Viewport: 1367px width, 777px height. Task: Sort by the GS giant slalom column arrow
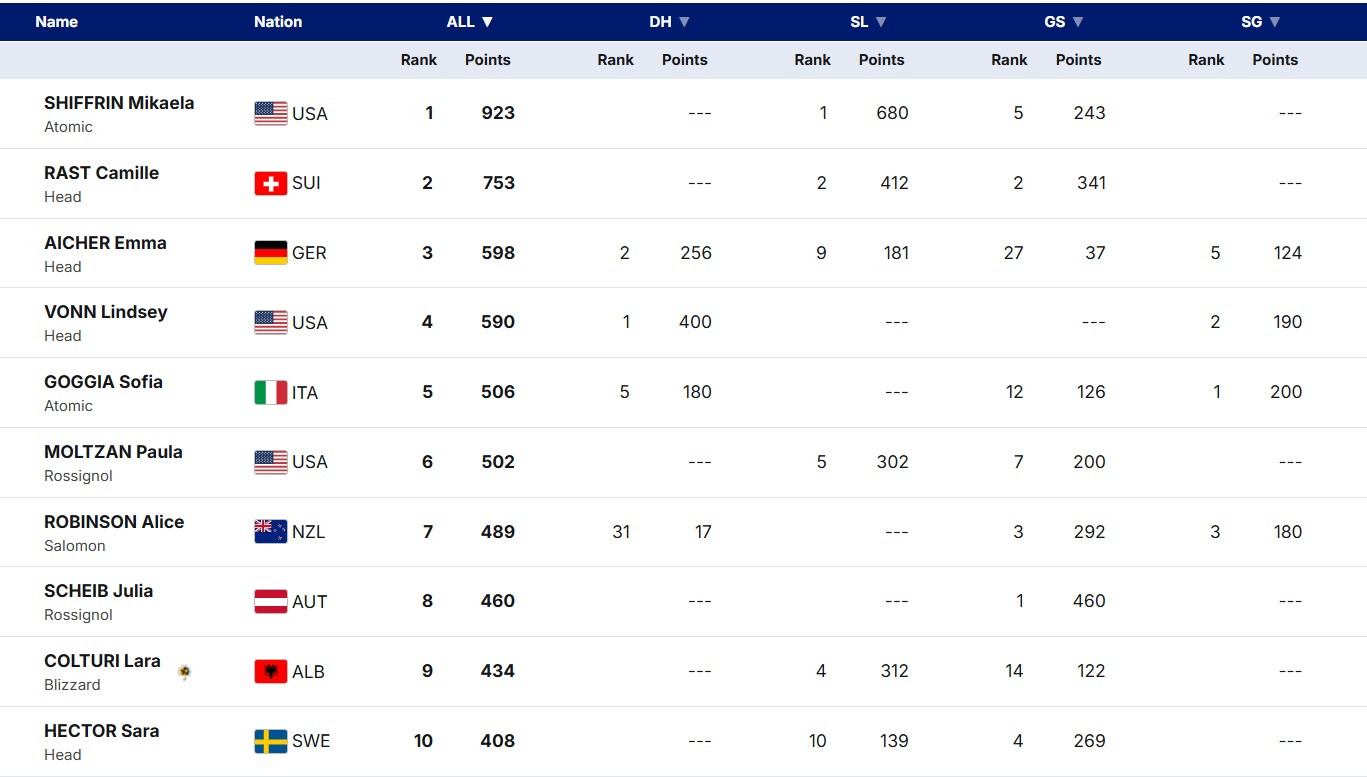point(1078,22)
